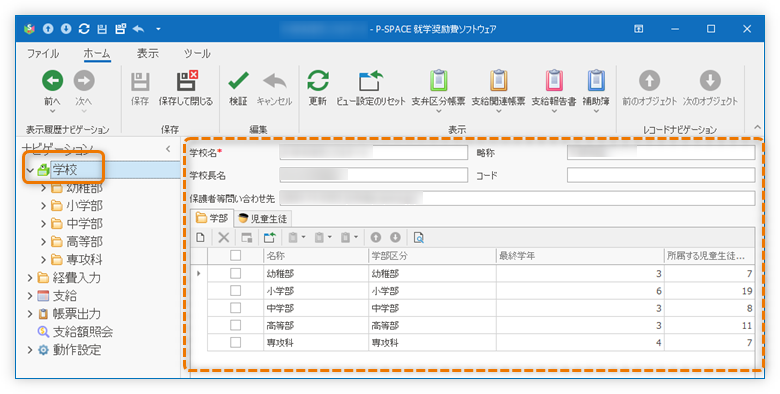Toggle the select-all checkbox in grid header

(235, 255)
